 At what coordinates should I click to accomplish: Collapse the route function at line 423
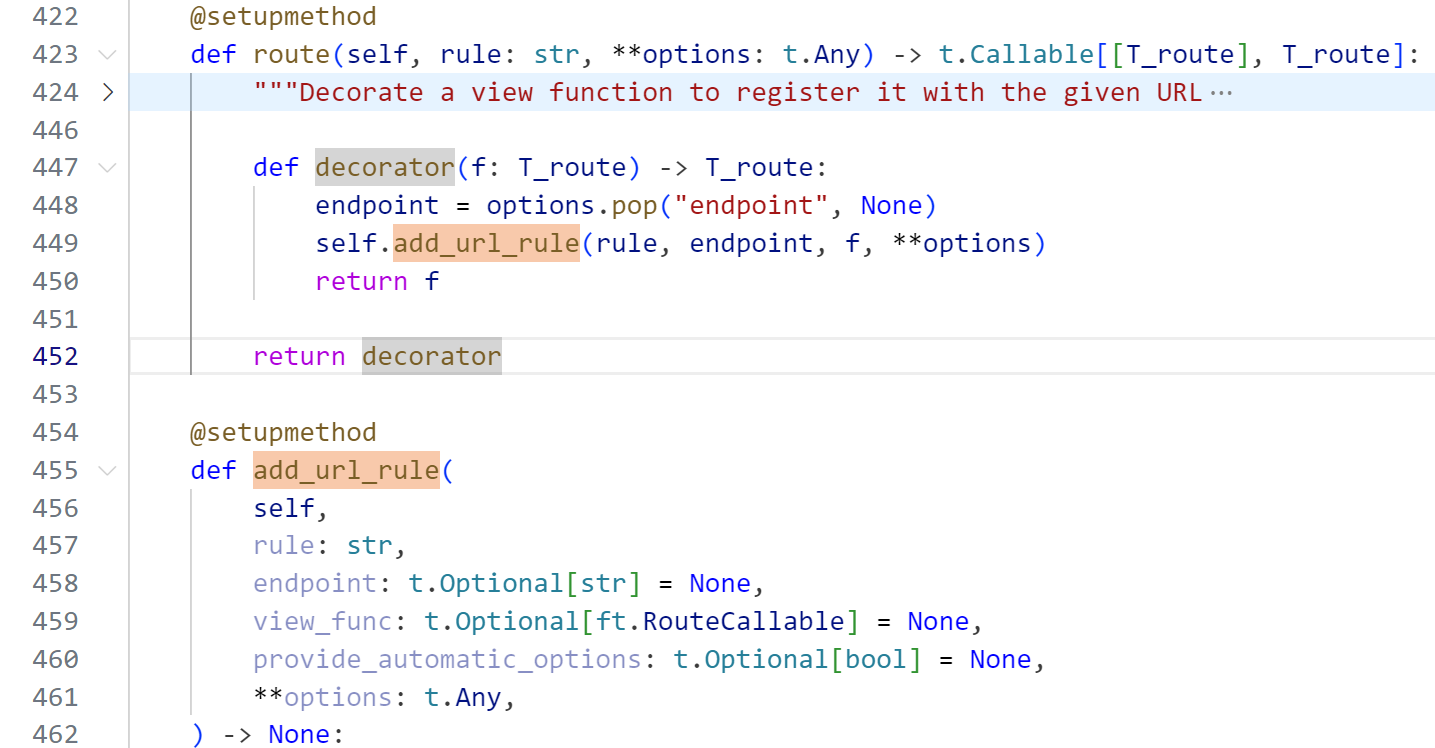(x=108, y=55)
